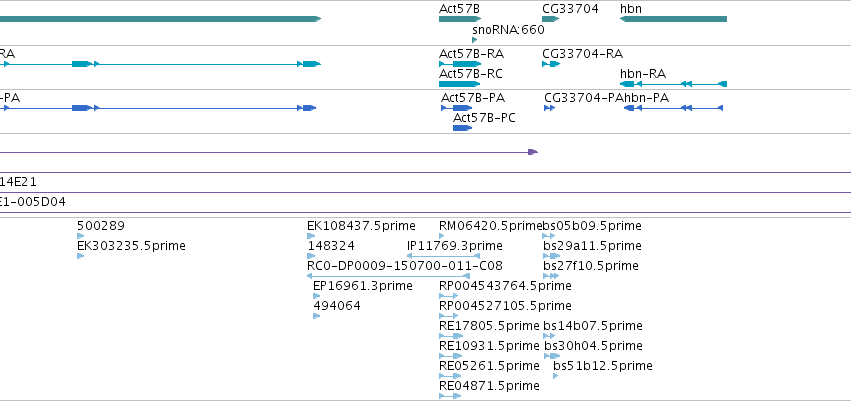Select the 500289 feature label
This screenshot has width=851, height=401.
click(x=101, y=226)
